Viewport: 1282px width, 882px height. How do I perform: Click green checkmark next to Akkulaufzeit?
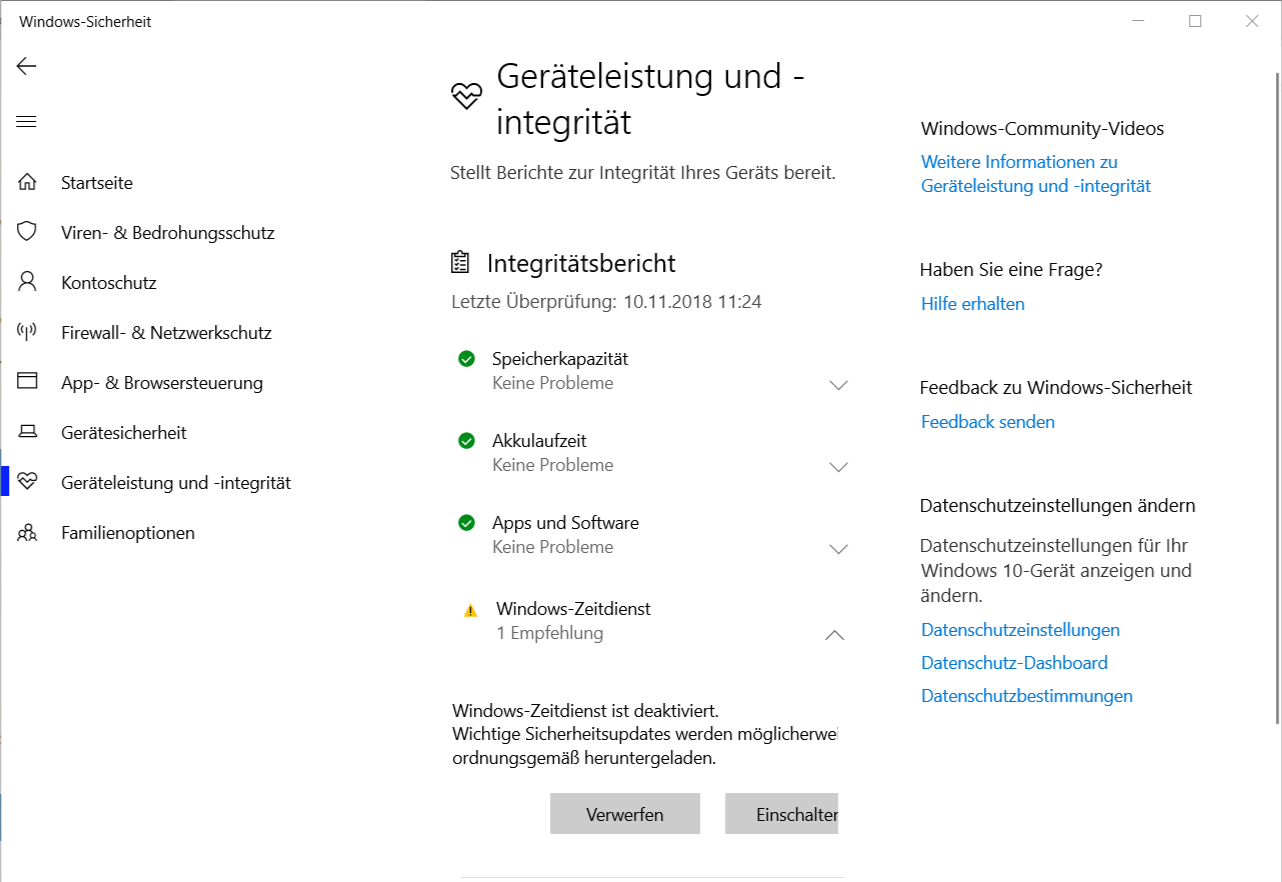[466, 440]
